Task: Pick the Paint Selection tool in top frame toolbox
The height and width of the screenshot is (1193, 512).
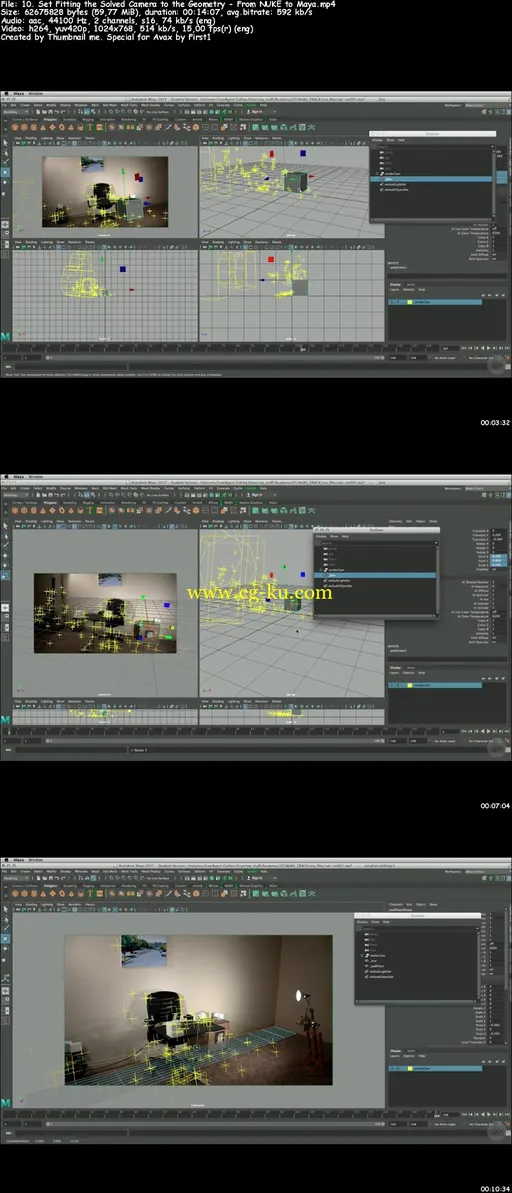Action: pos(5,162)
